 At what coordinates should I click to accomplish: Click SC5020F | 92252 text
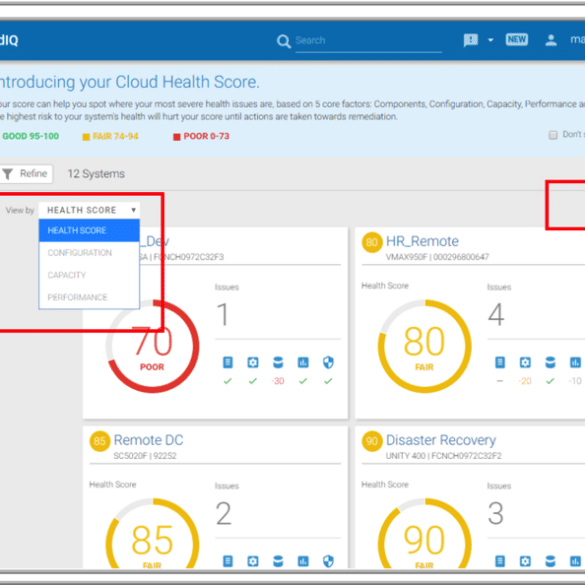(145, 456)
